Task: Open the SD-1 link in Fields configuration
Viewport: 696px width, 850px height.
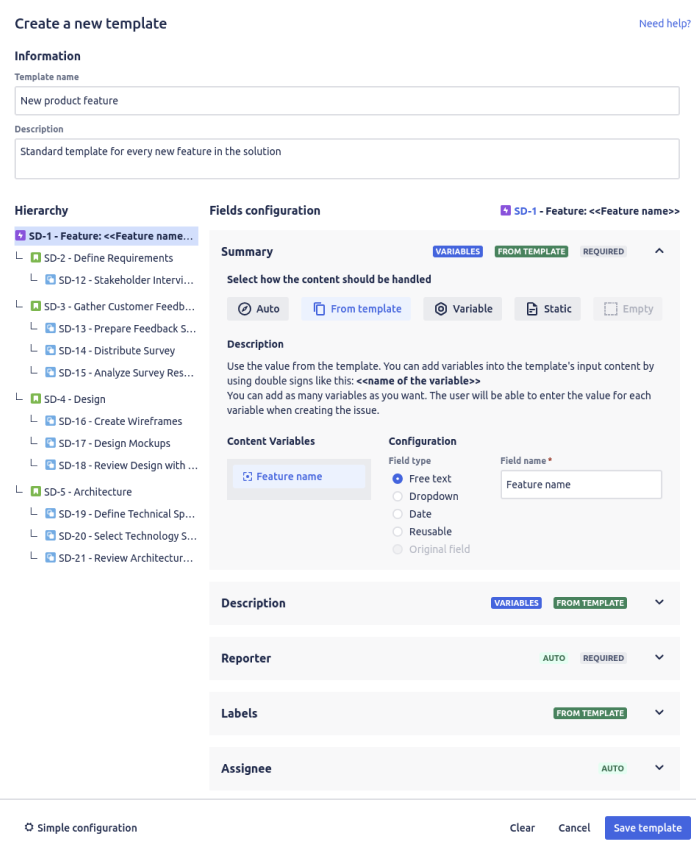Action: point(525,211)
